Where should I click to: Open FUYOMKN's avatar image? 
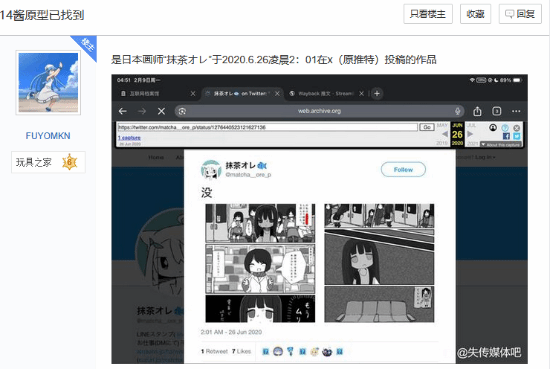(x=48, y=82)
